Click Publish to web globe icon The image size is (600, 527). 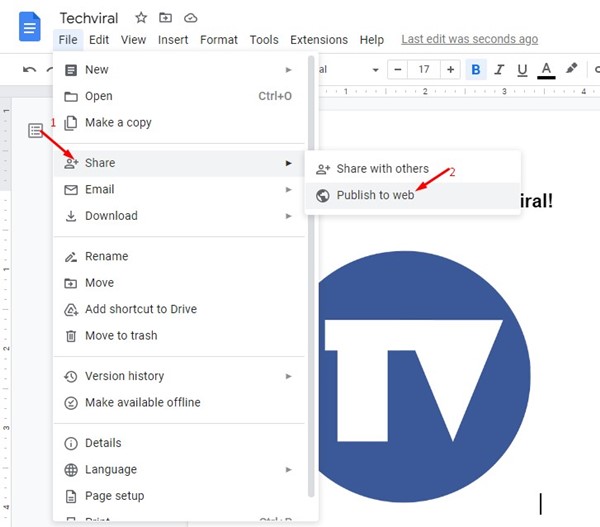coord(323,196)
